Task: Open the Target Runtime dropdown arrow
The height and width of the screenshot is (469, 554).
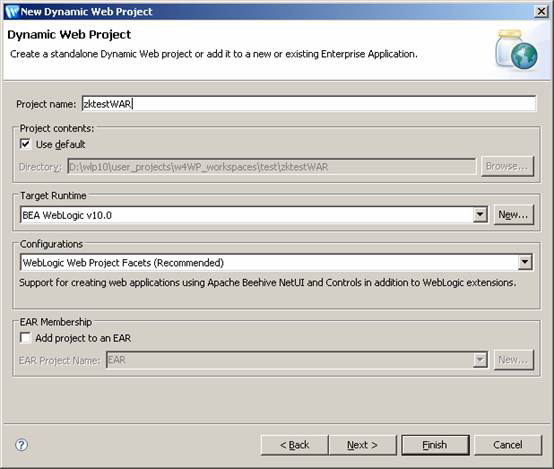Action: pyautogui.click(x=480, y=215)
